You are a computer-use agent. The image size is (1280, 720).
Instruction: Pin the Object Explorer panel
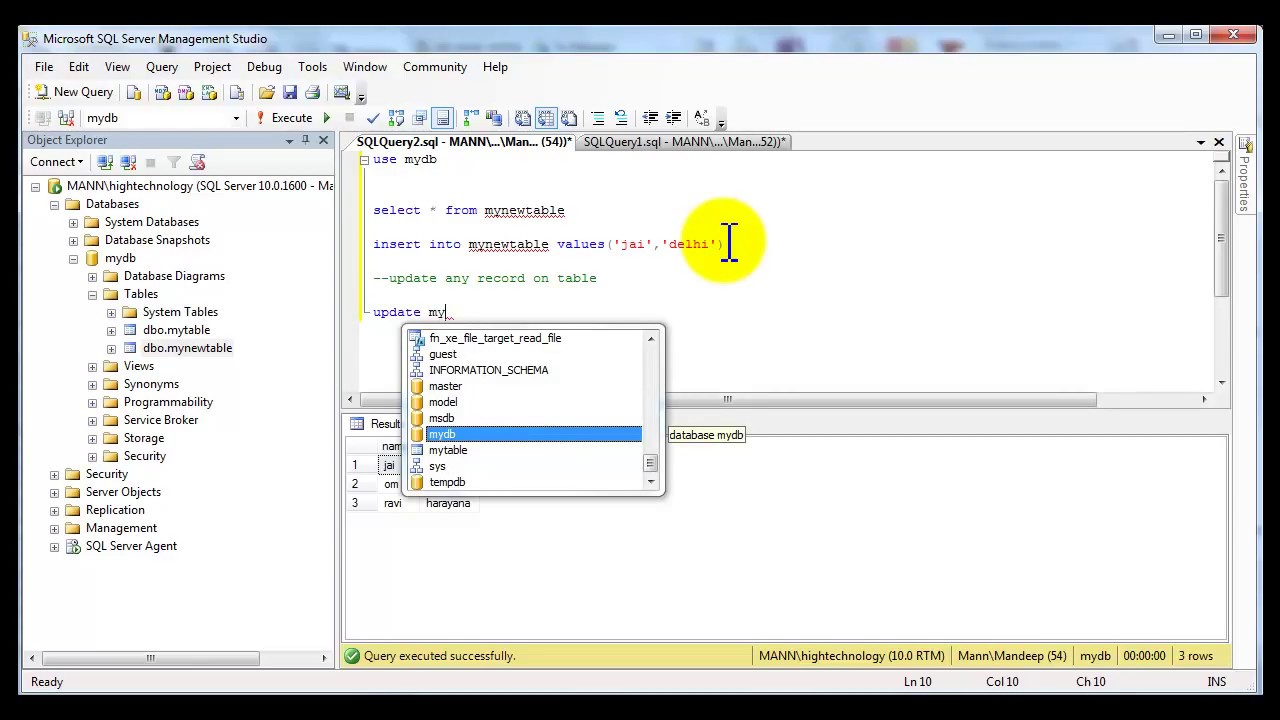click(305, 141)
